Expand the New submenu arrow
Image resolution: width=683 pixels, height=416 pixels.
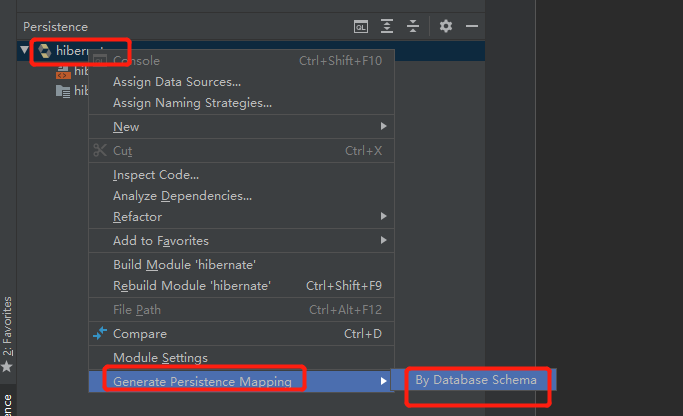383,127
